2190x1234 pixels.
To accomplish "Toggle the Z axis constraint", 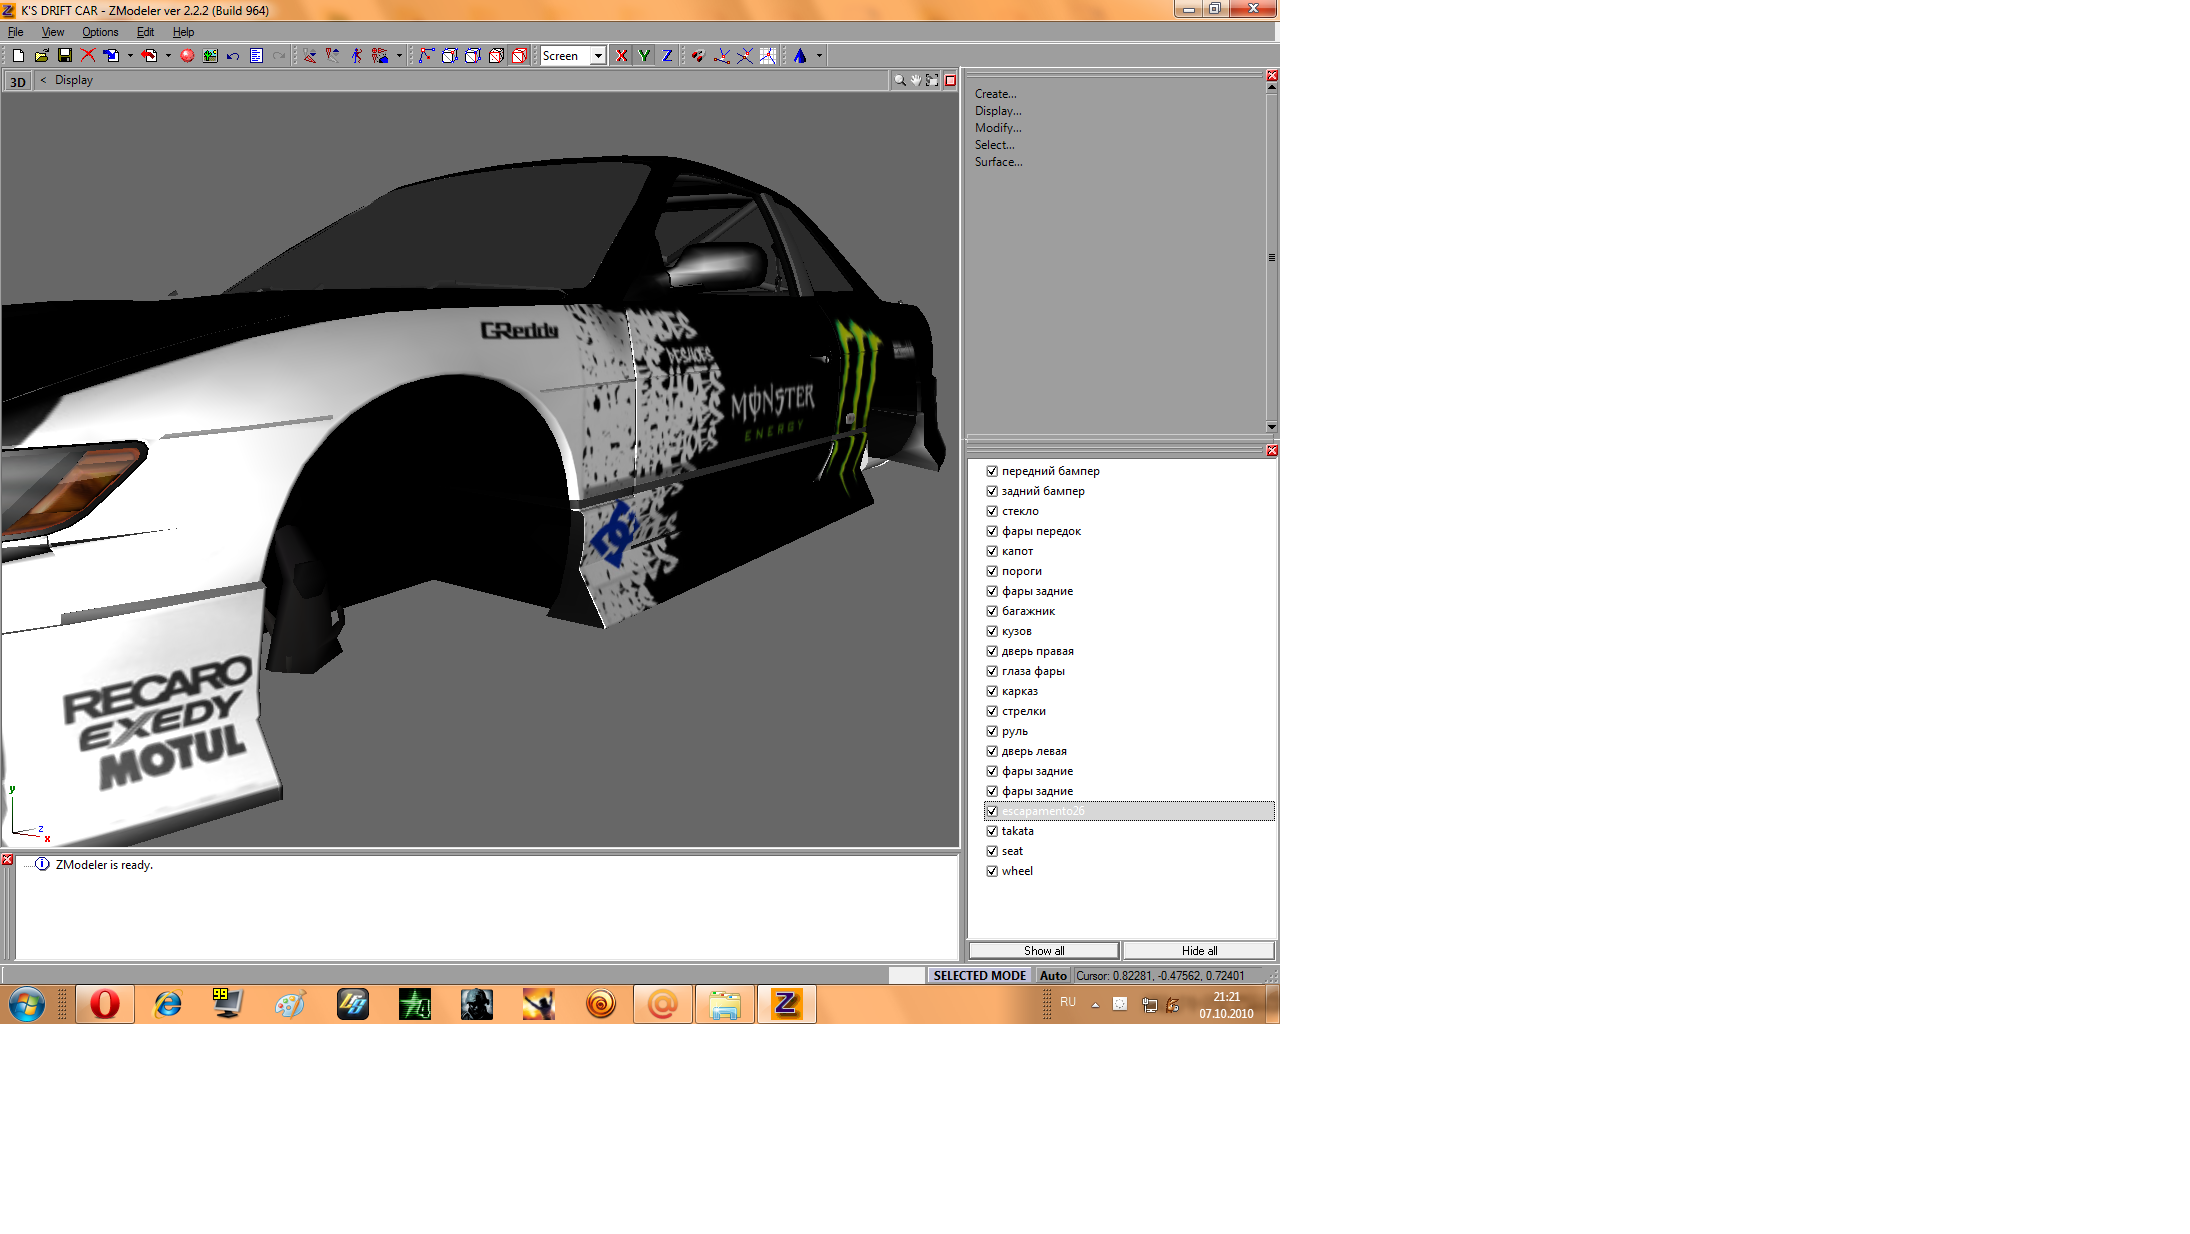I will 667,56.
